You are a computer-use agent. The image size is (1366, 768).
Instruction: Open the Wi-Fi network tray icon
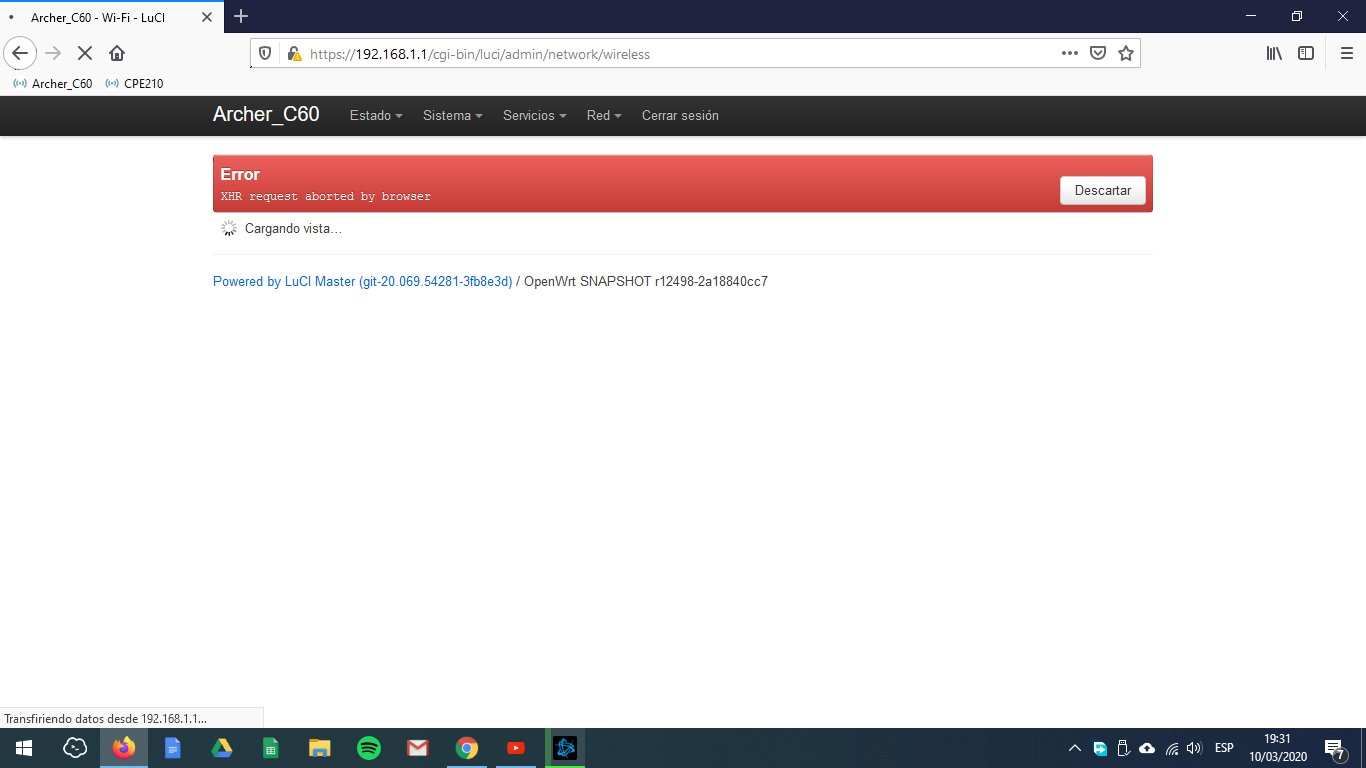[x=1172, y=748]
